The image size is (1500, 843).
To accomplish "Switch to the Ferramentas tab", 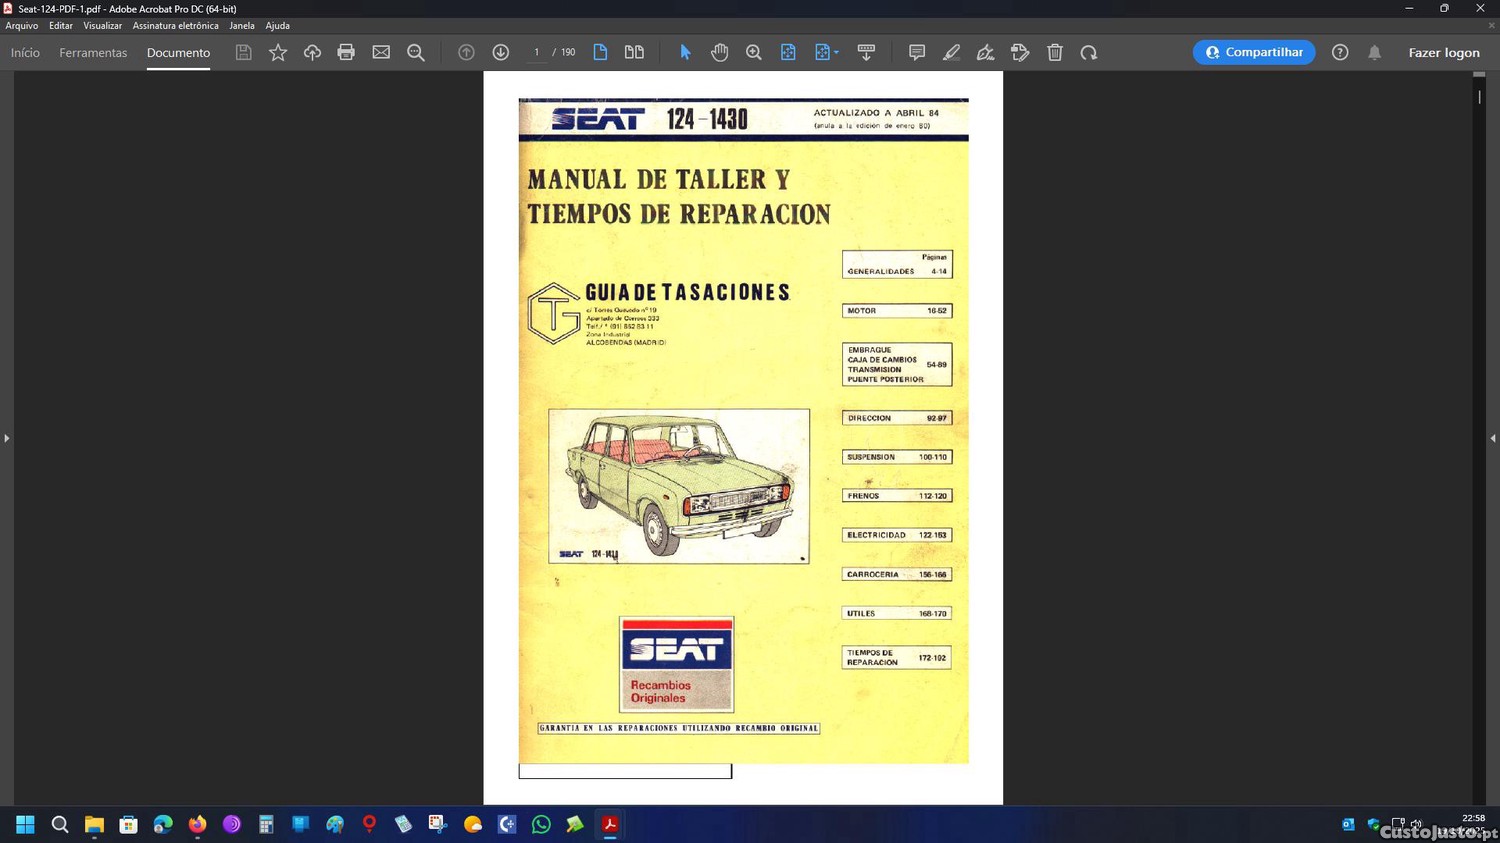I will point(93,53).
